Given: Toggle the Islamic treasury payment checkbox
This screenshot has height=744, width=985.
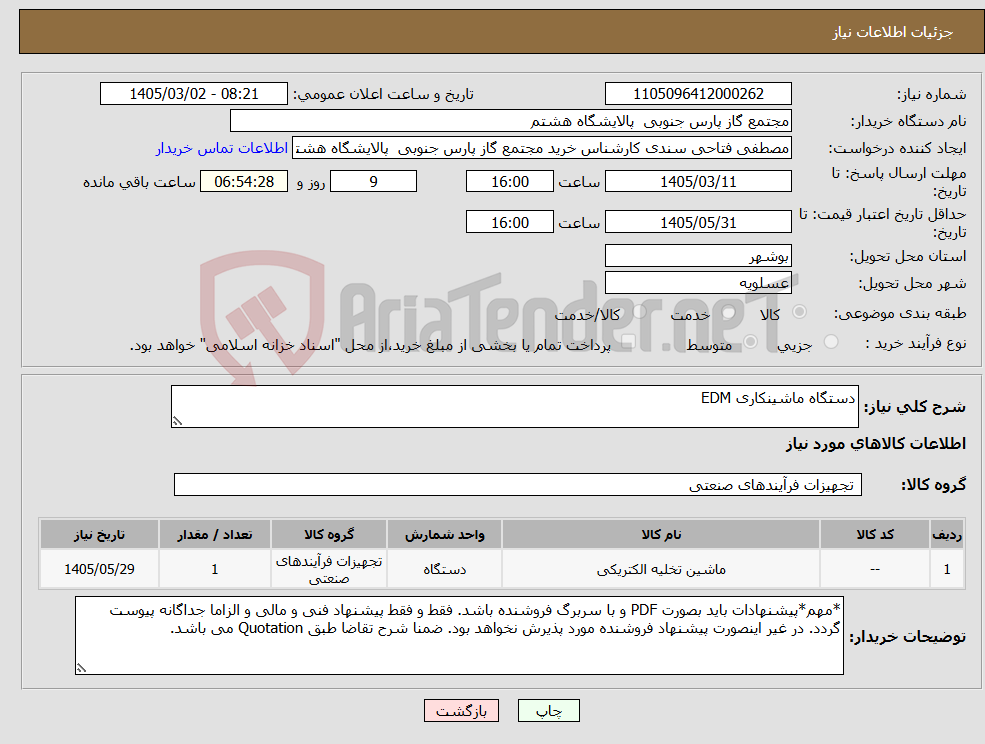Looking at the screenshot, I should pyautogui.click(x=628, y=342).
